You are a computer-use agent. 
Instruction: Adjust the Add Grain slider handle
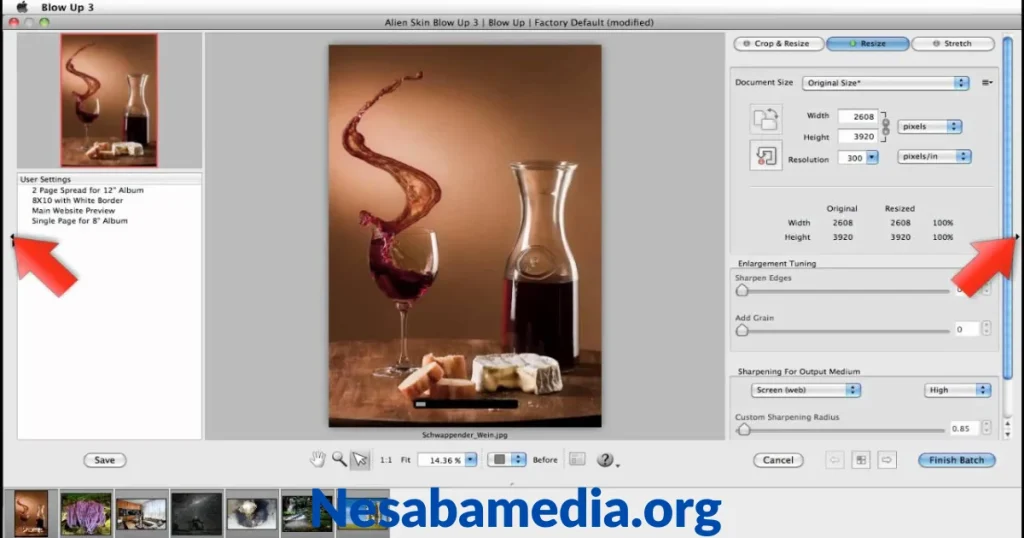tap(742, 330)
